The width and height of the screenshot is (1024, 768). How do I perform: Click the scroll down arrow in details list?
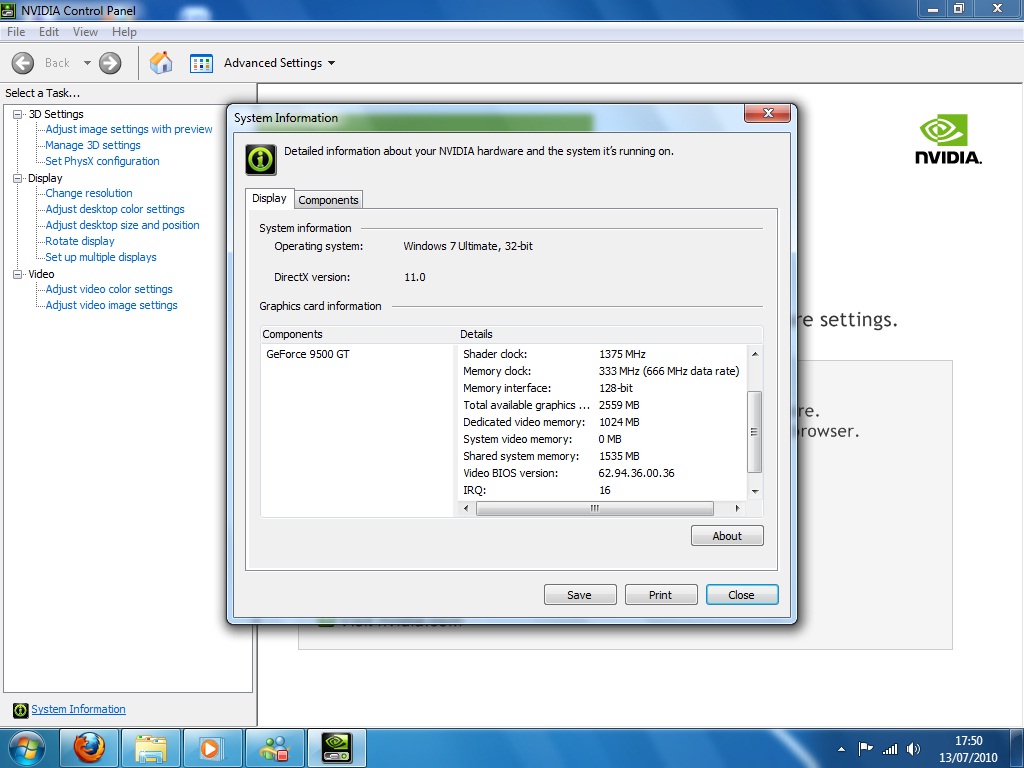[x=755, y=491]
